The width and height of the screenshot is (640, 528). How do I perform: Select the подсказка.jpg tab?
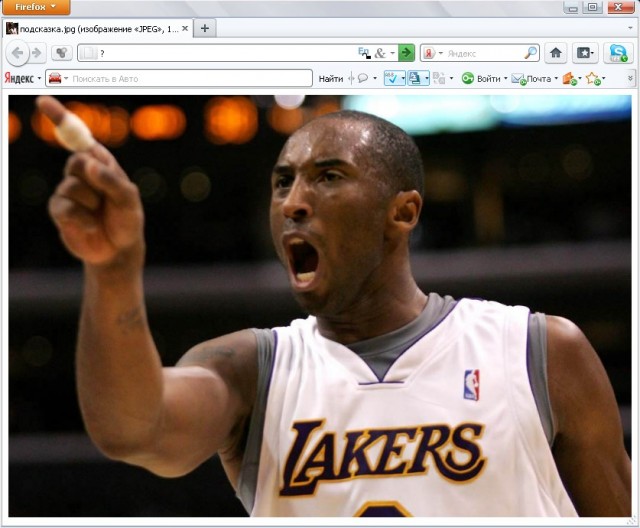tap(97, 29)
